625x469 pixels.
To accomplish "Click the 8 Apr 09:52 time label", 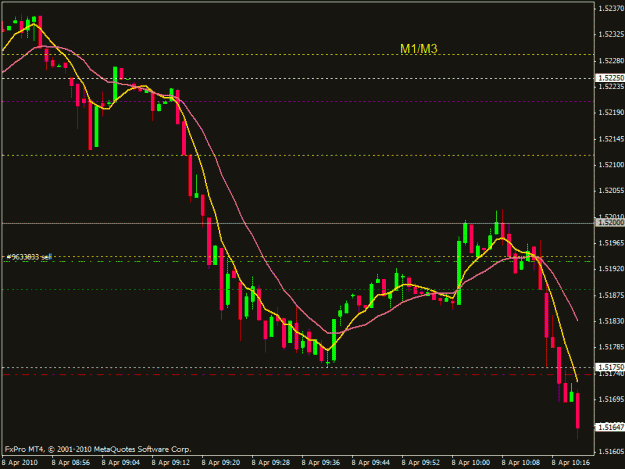I will [421, 463].
